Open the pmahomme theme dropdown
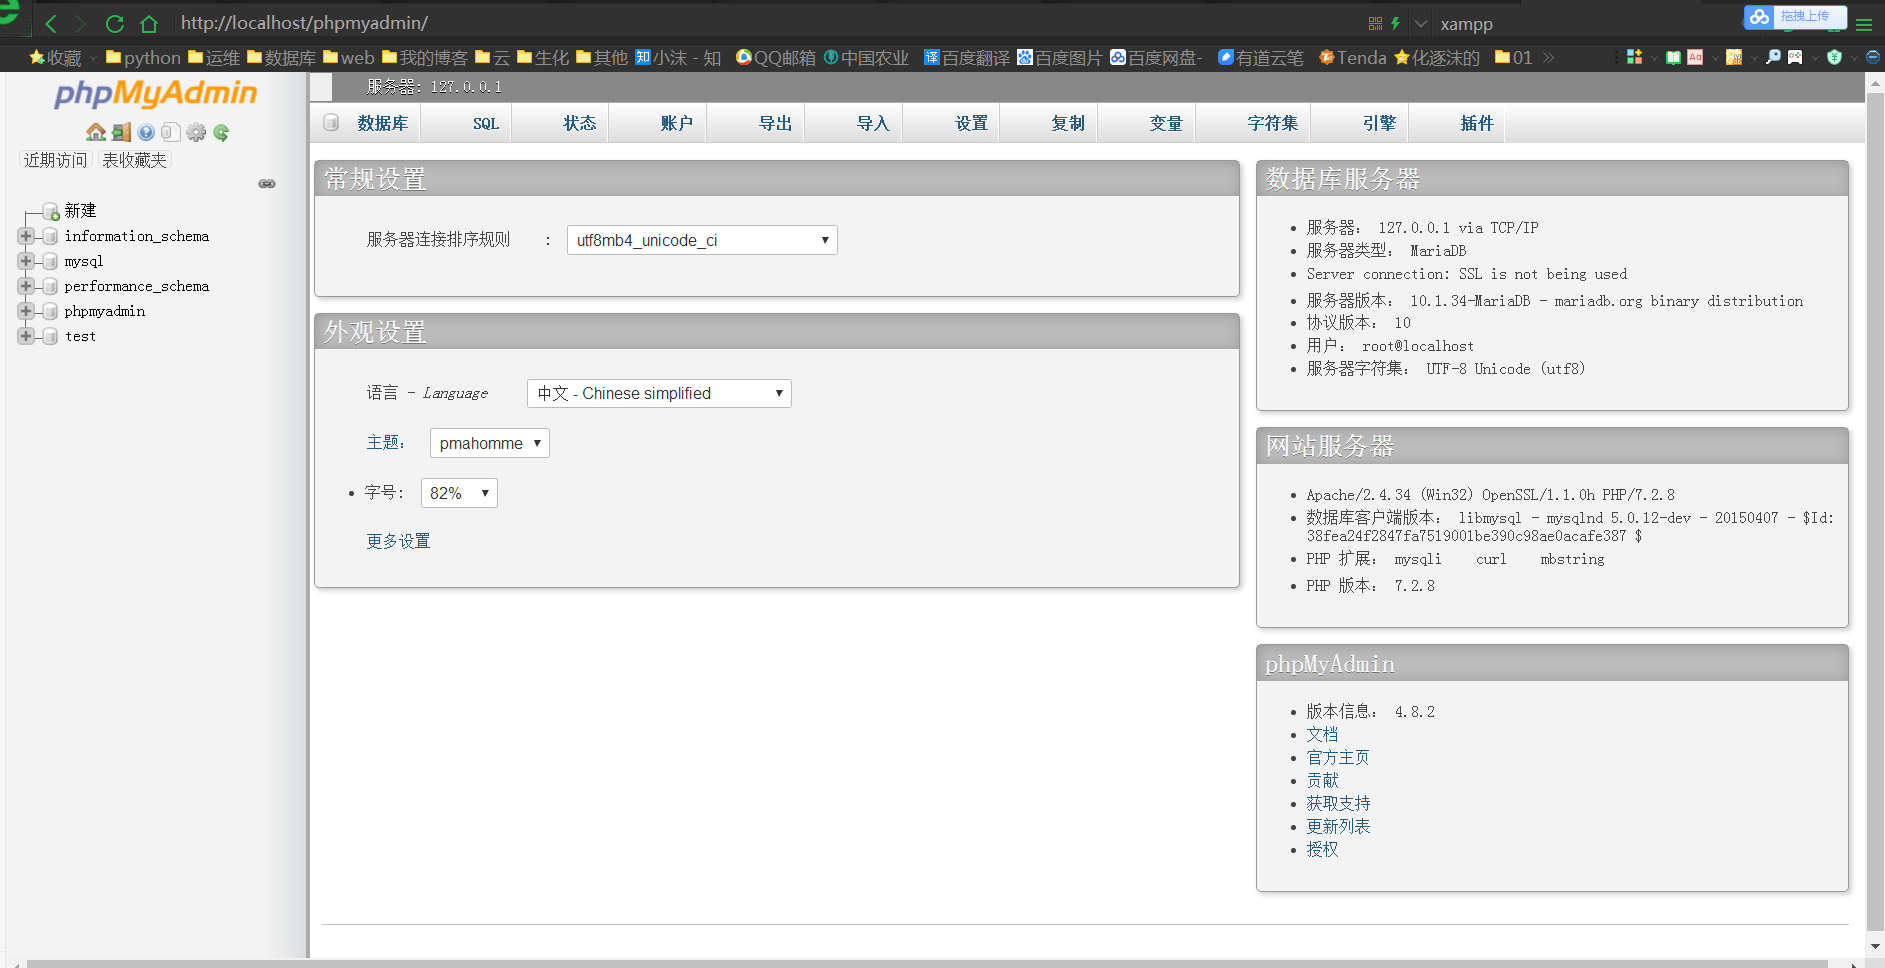 click(490, 443)
